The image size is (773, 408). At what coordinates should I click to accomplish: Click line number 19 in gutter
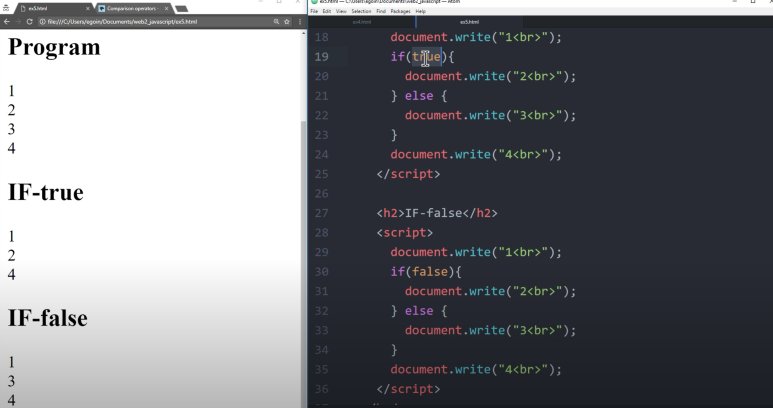[321, 57]
